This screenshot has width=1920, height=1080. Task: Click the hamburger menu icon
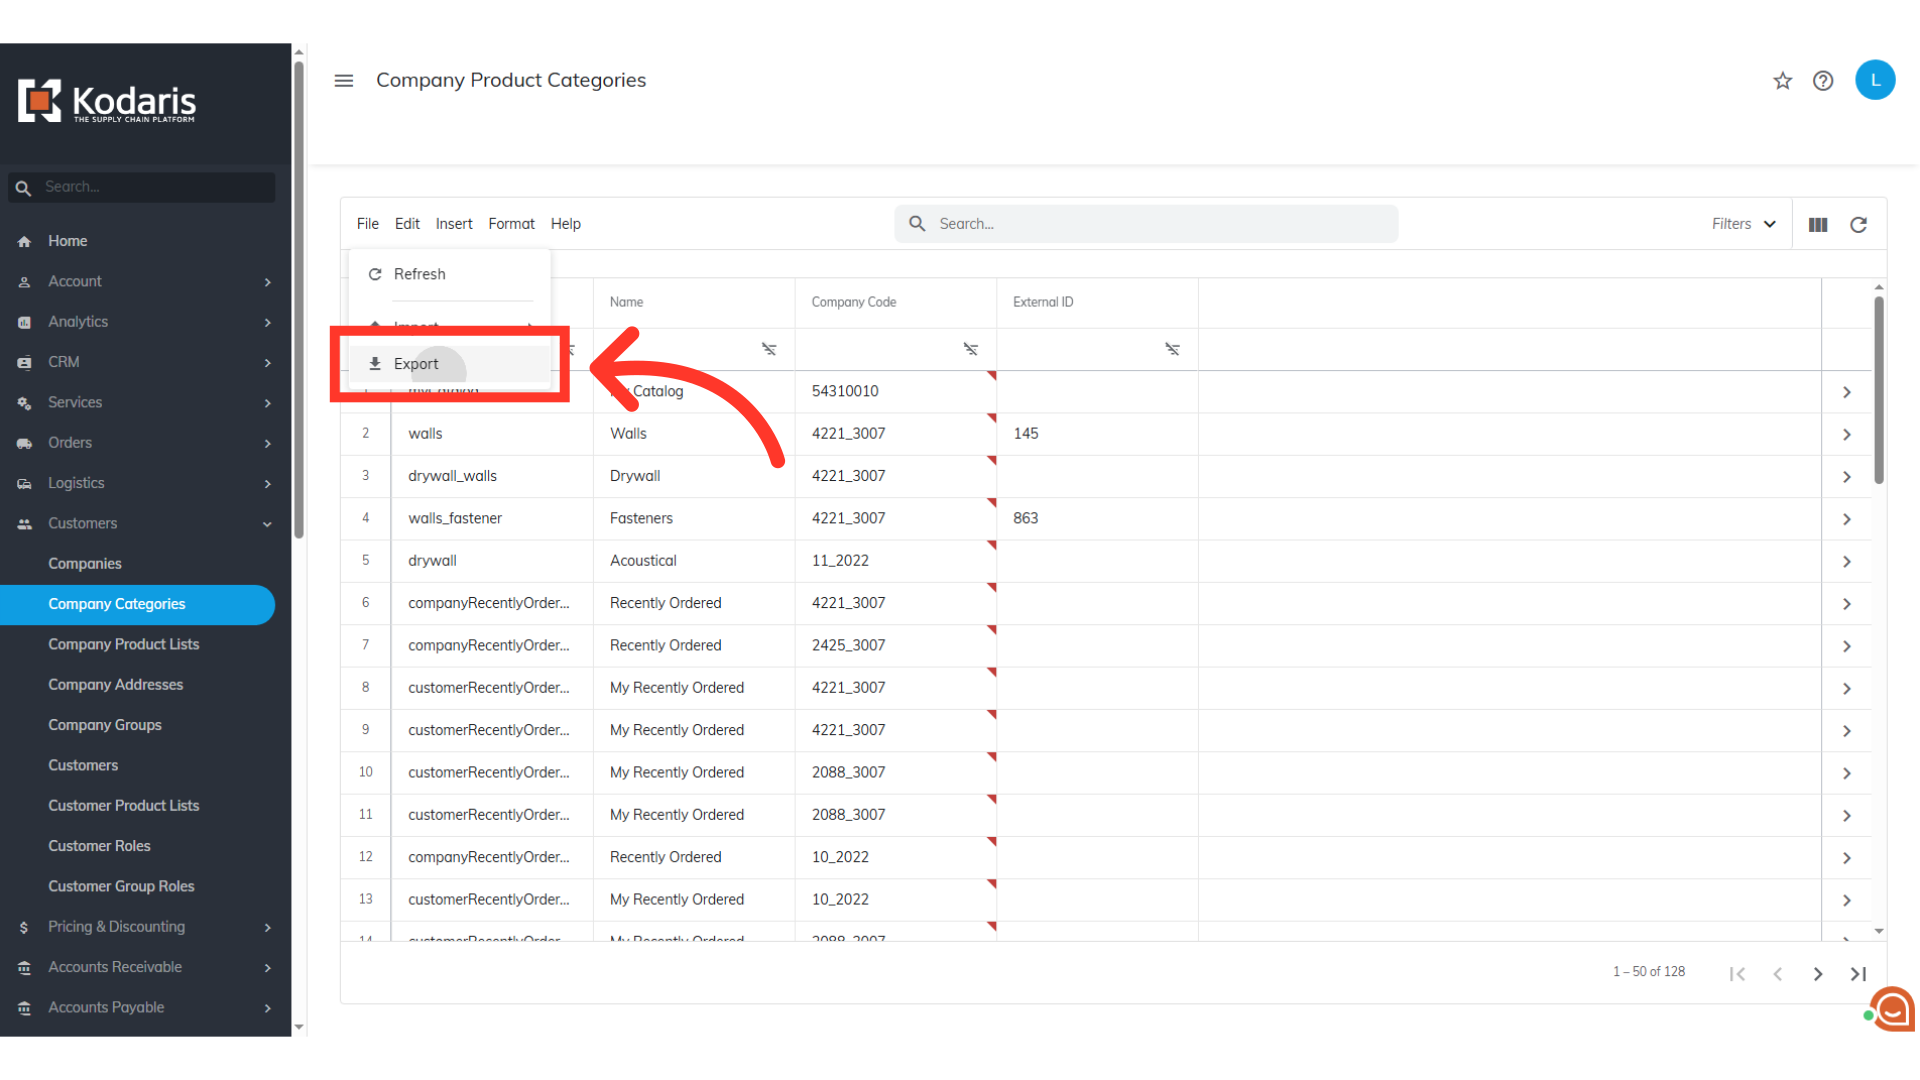click(344, 81)
